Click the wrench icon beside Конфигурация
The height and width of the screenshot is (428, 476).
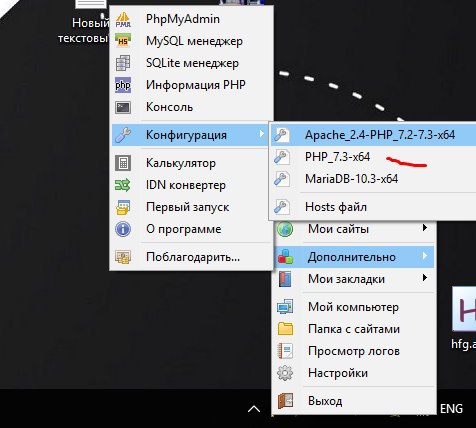click(123, 135)
